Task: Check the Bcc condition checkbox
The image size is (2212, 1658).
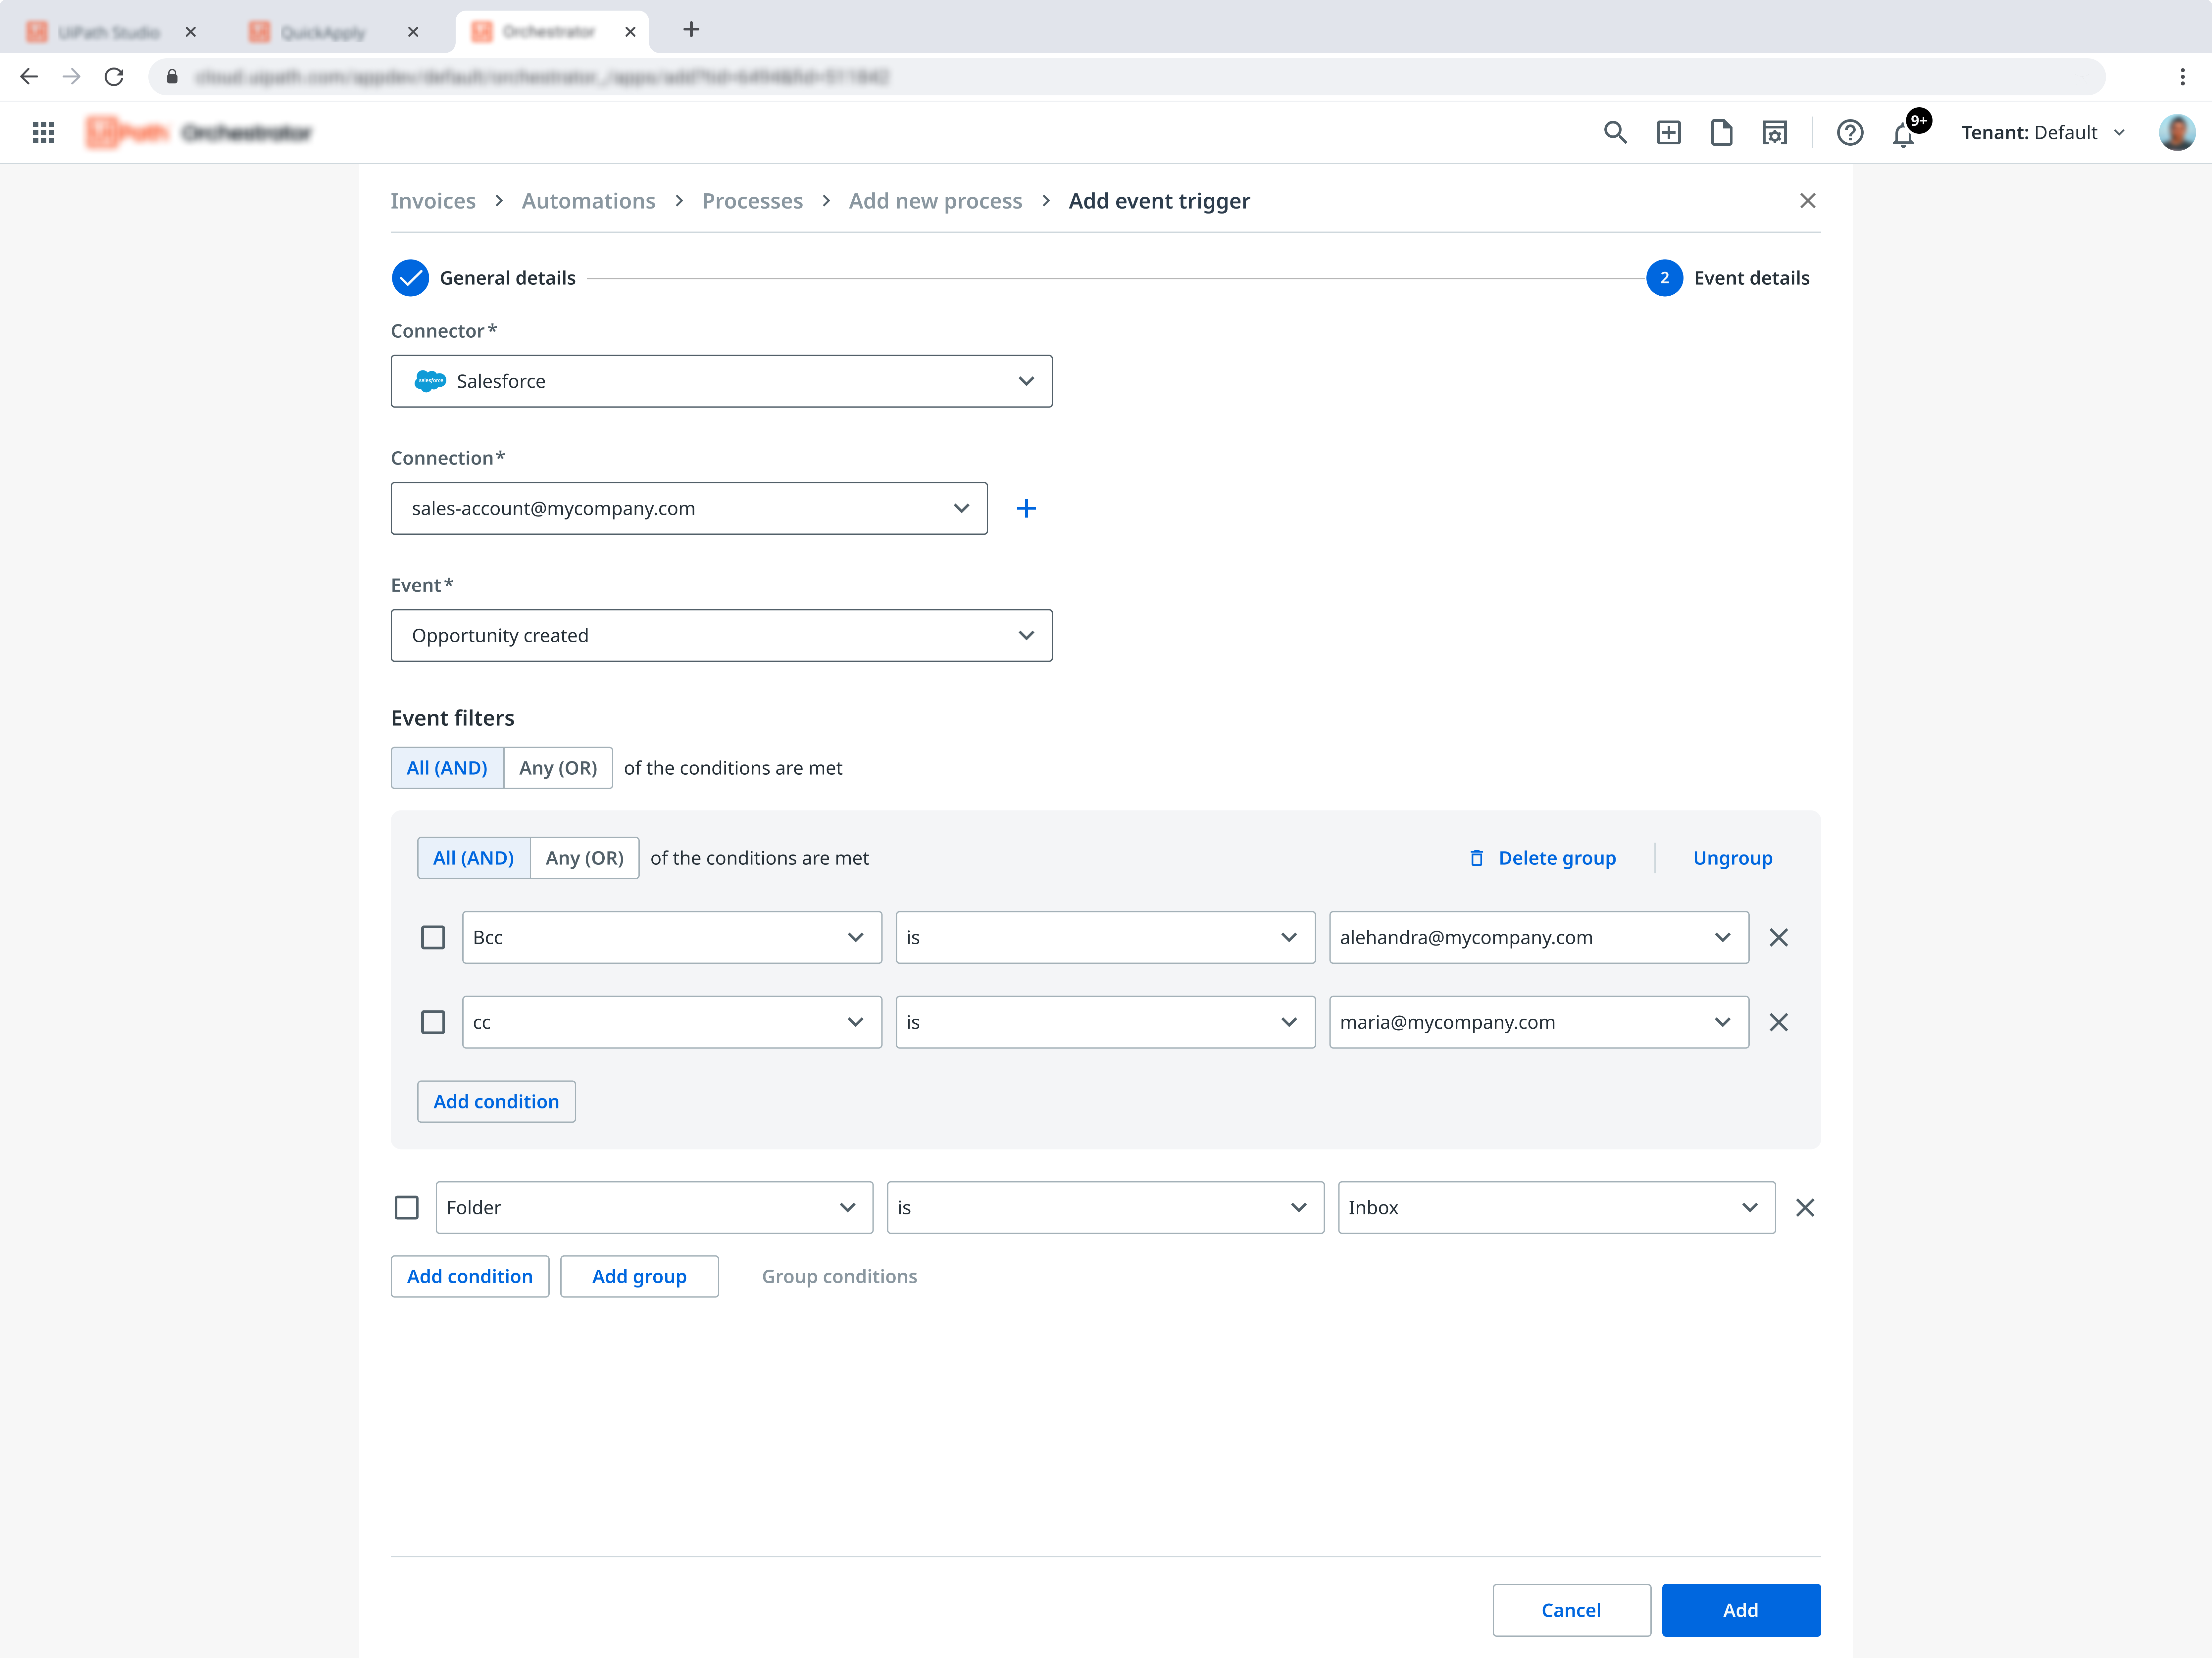Action: tap(433, 937)
